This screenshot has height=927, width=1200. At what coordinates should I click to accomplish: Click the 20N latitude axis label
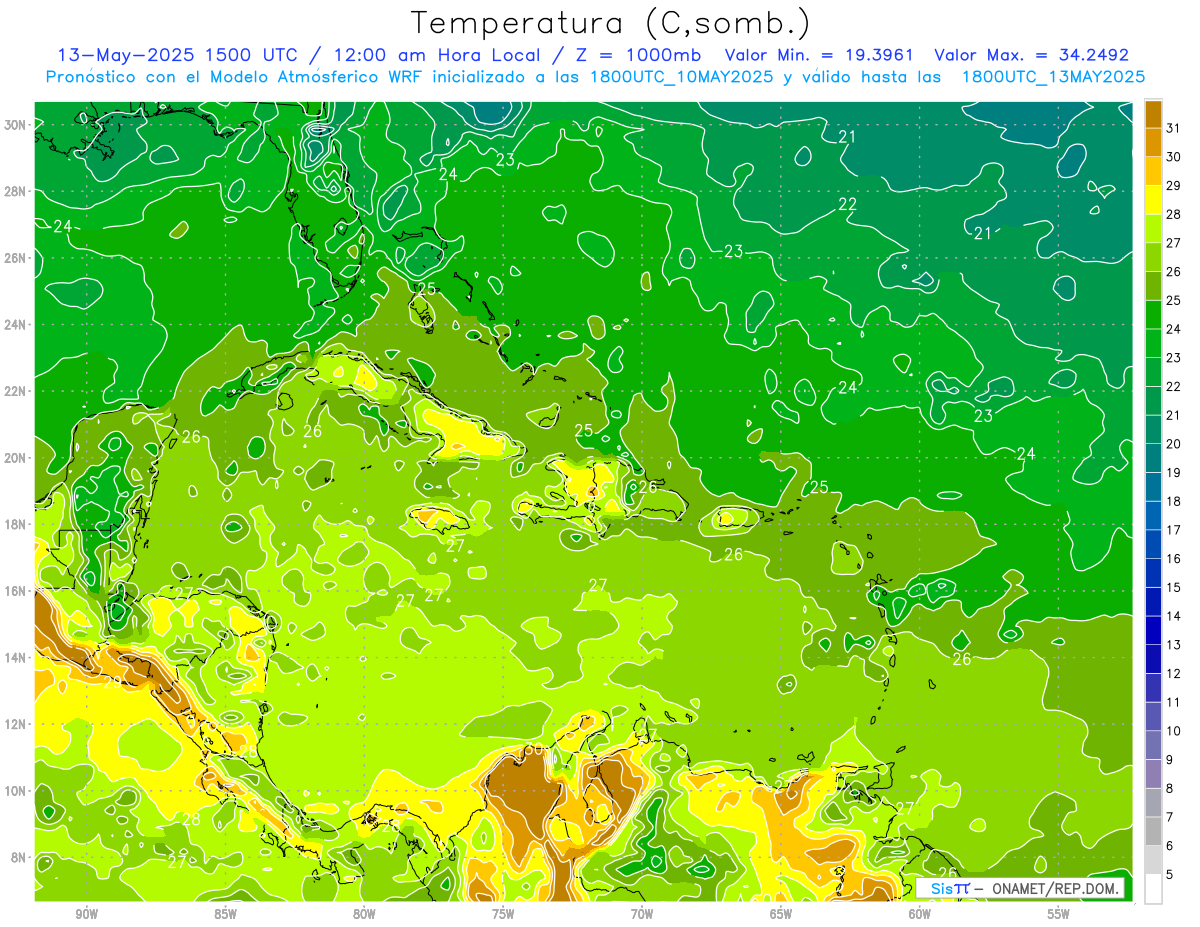(16, 457)
